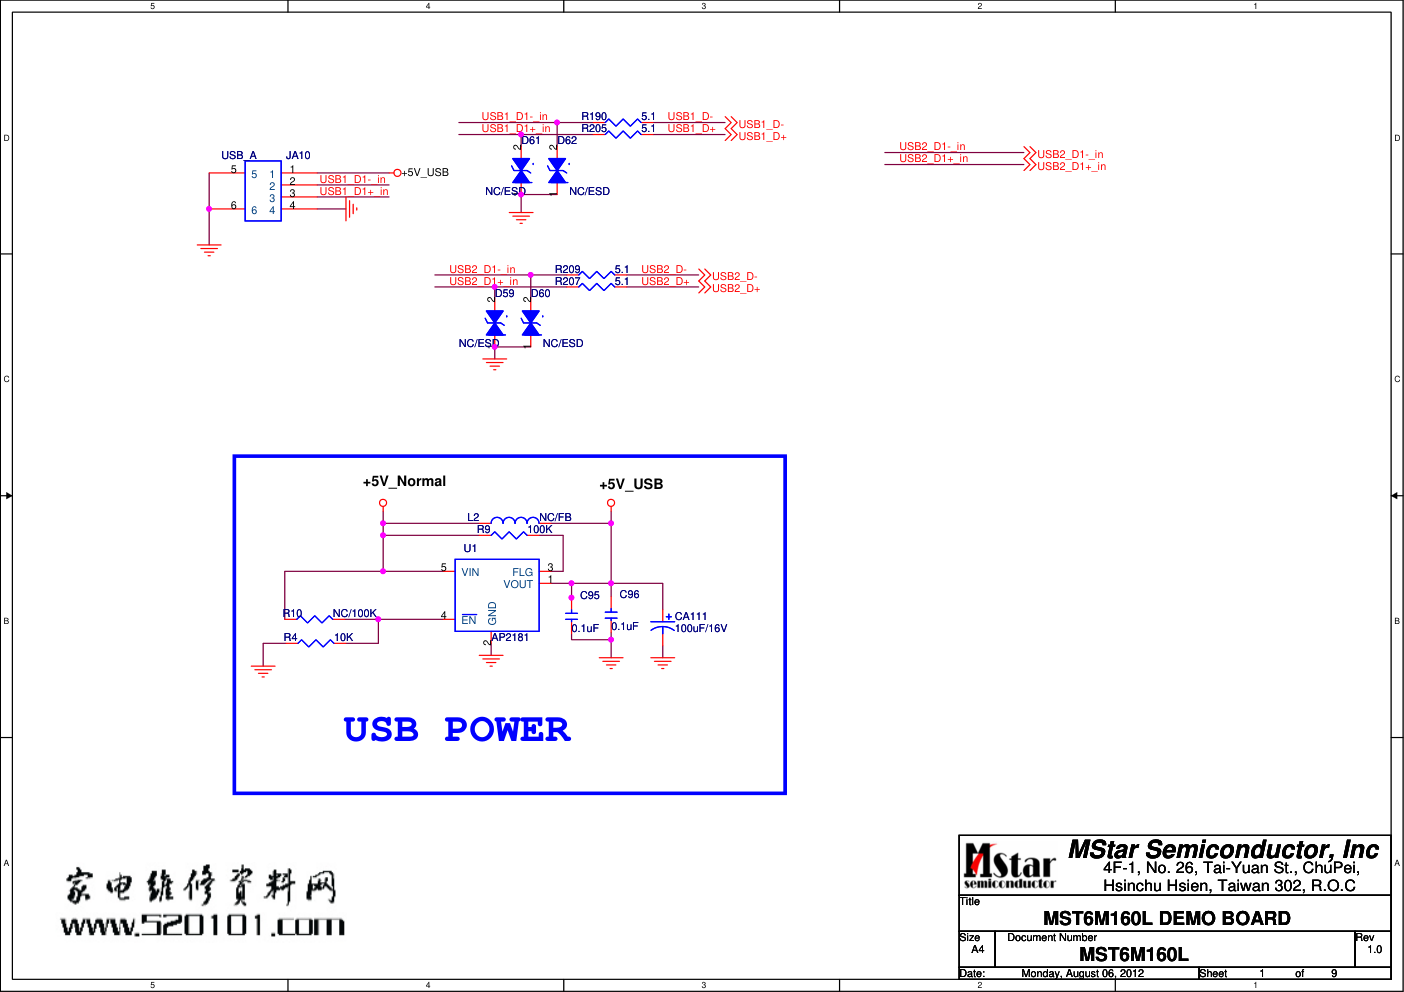Click the A4 size cell
Image resolution: width=1404 pixels, height=992 pixels.
[977, 949]
